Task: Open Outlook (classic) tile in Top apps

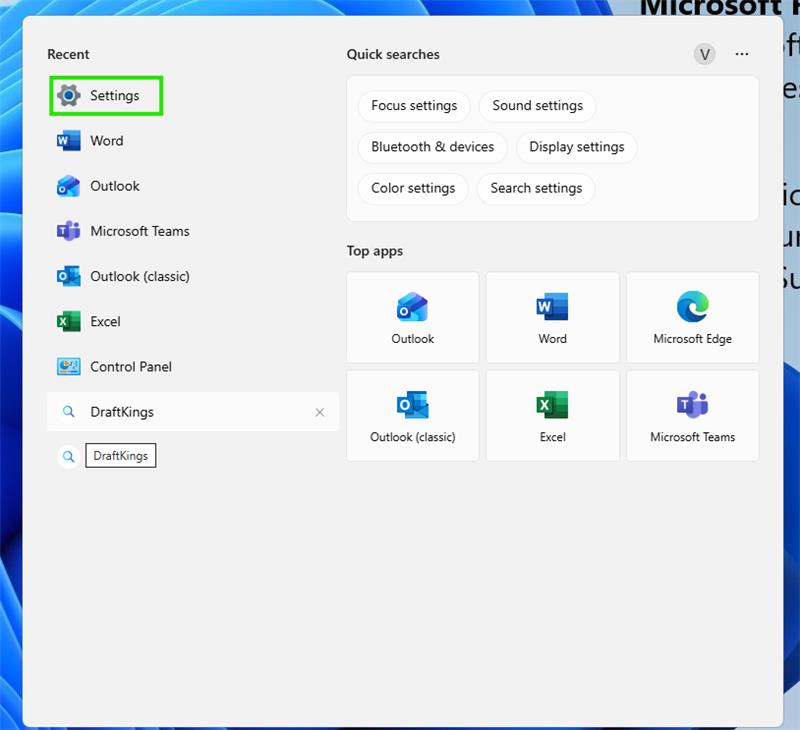Action: coord(413,416)
